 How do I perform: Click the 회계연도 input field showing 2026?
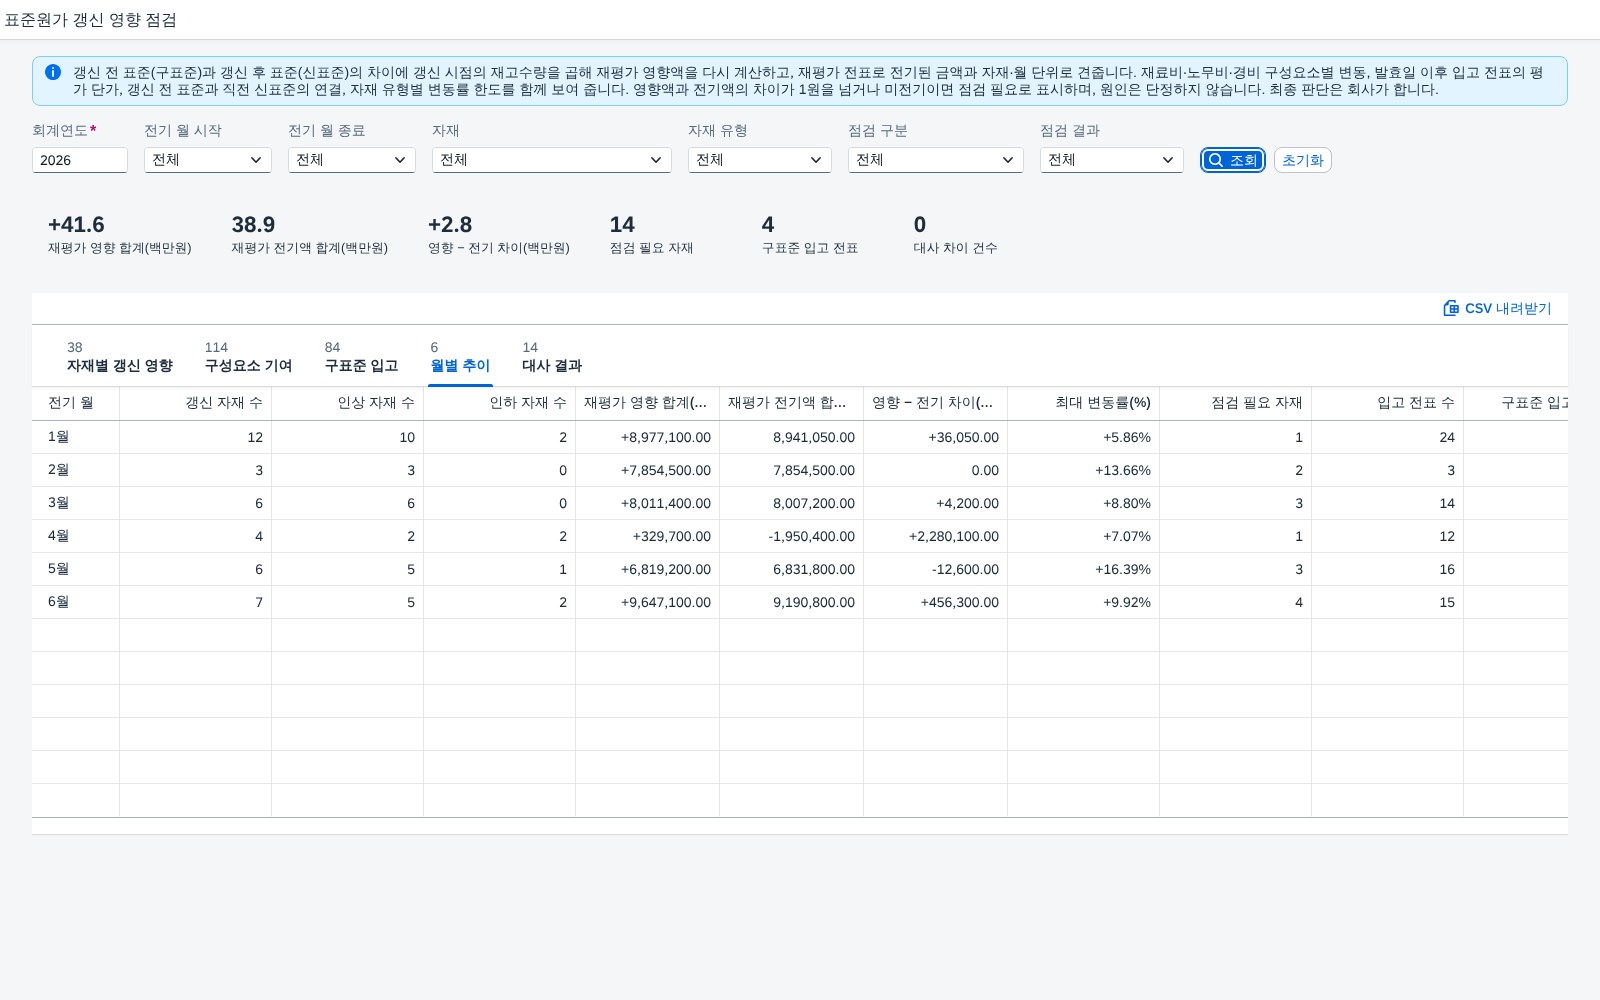coord(80,160)
